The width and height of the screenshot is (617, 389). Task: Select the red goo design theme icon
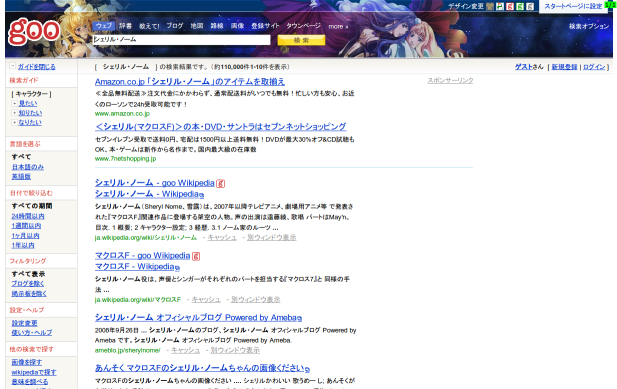coord(510,6)
